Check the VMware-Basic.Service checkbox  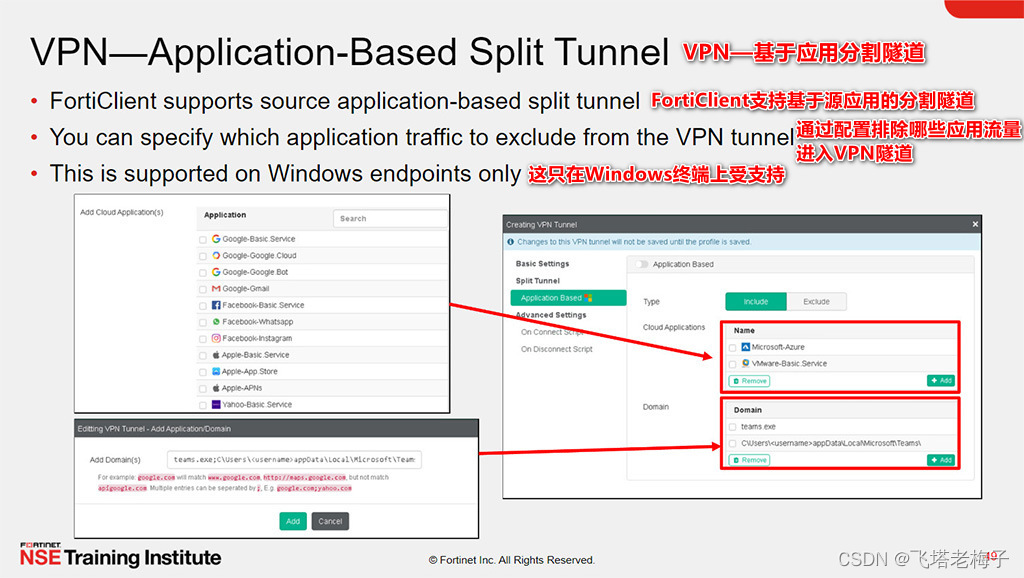[733, 364]
